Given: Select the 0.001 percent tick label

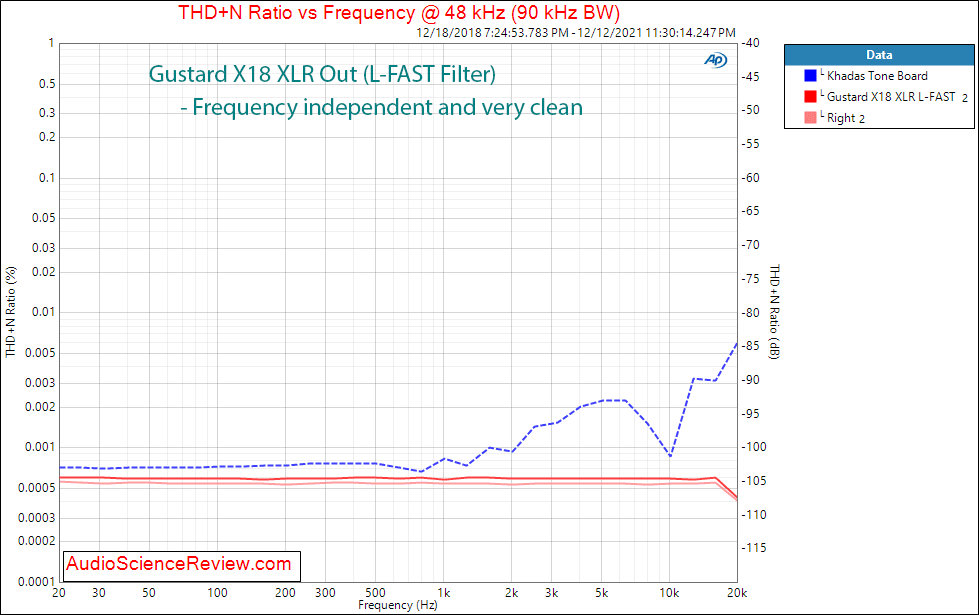Looking at the screenshot, I should (x=40, y=447).
